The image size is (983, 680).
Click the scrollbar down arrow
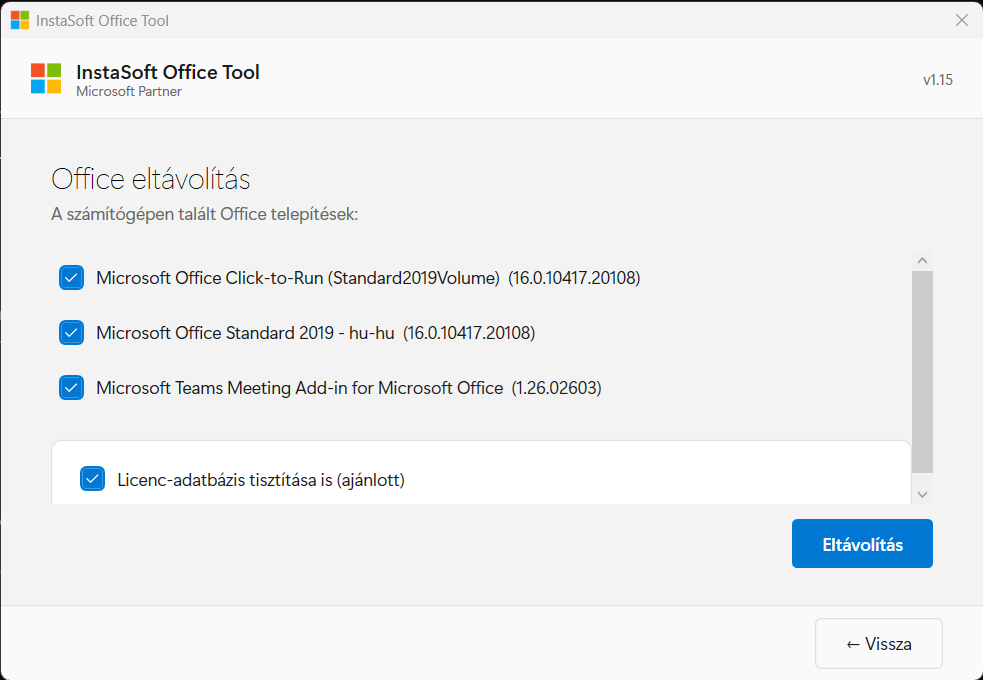click(x=922, y=494)
